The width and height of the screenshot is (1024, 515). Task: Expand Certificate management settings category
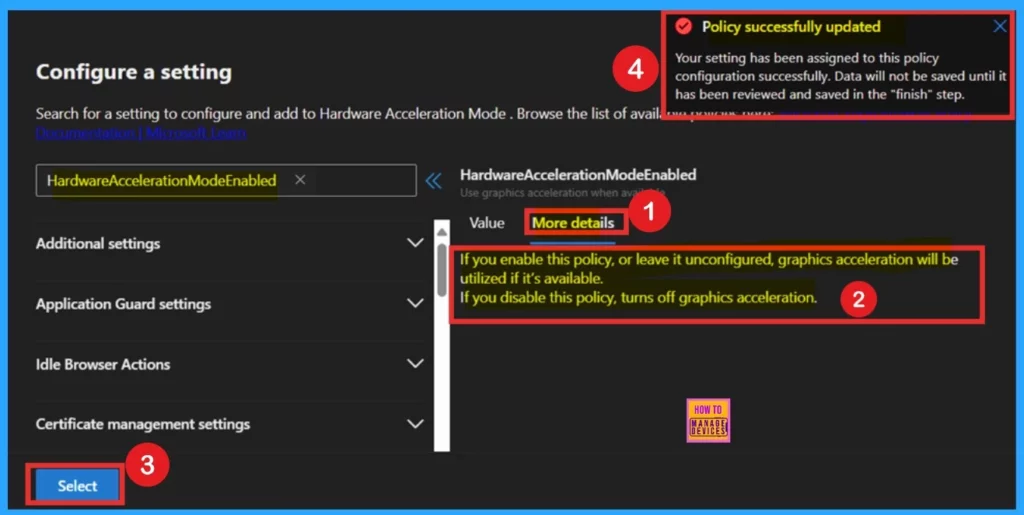(415, 424)
